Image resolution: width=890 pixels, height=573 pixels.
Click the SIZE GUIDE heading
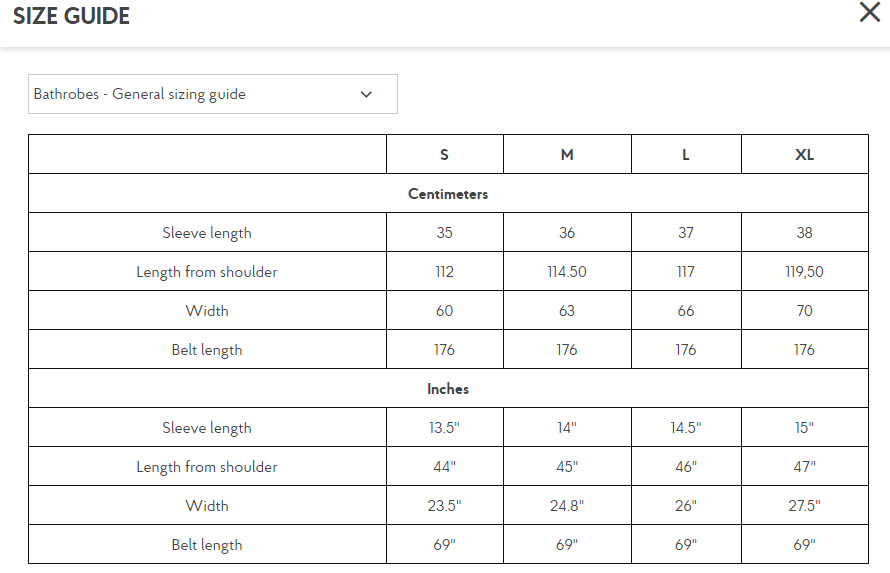(72, 16)
